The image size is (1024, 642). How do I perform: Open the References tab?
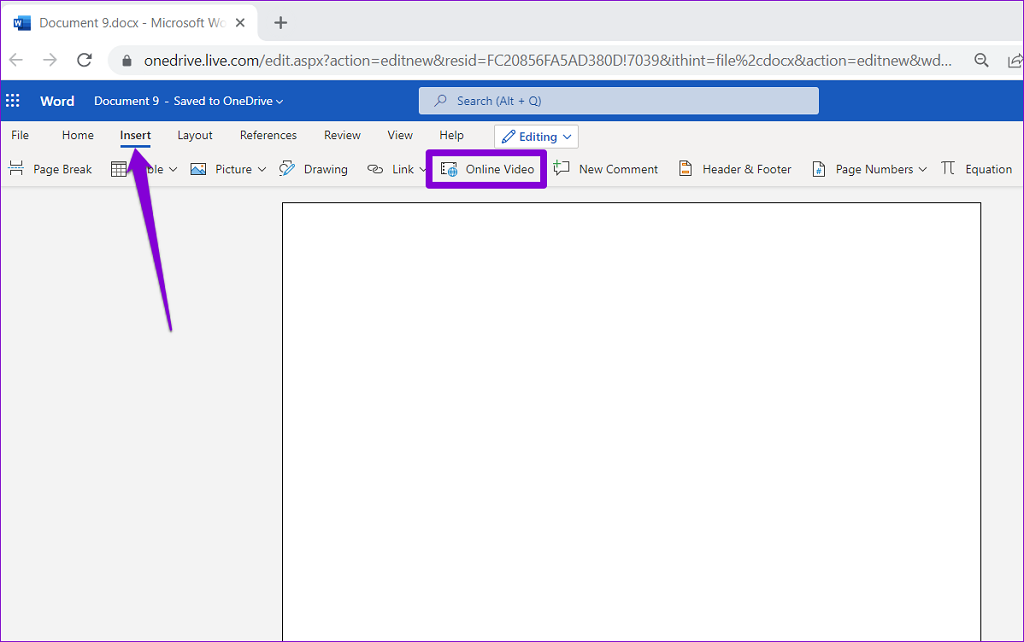pos(268,135)
